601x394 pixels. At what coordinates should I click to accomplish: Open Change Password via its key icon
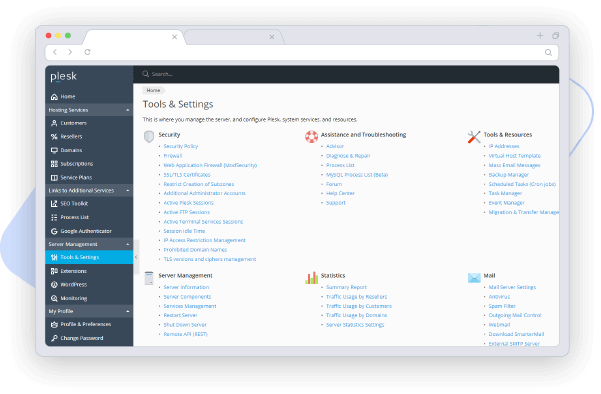pos(54,338)
